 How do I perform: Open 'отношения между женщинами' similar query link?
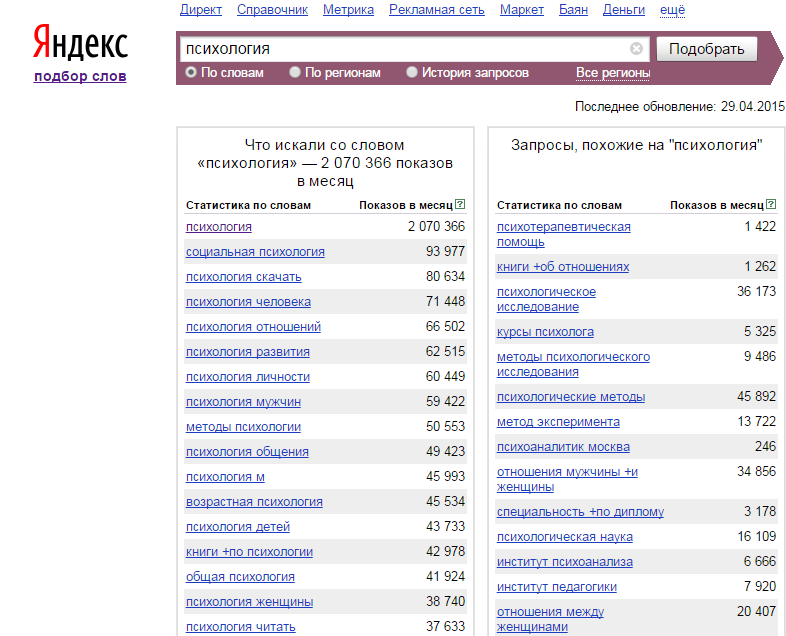click(x=550, y=619)
